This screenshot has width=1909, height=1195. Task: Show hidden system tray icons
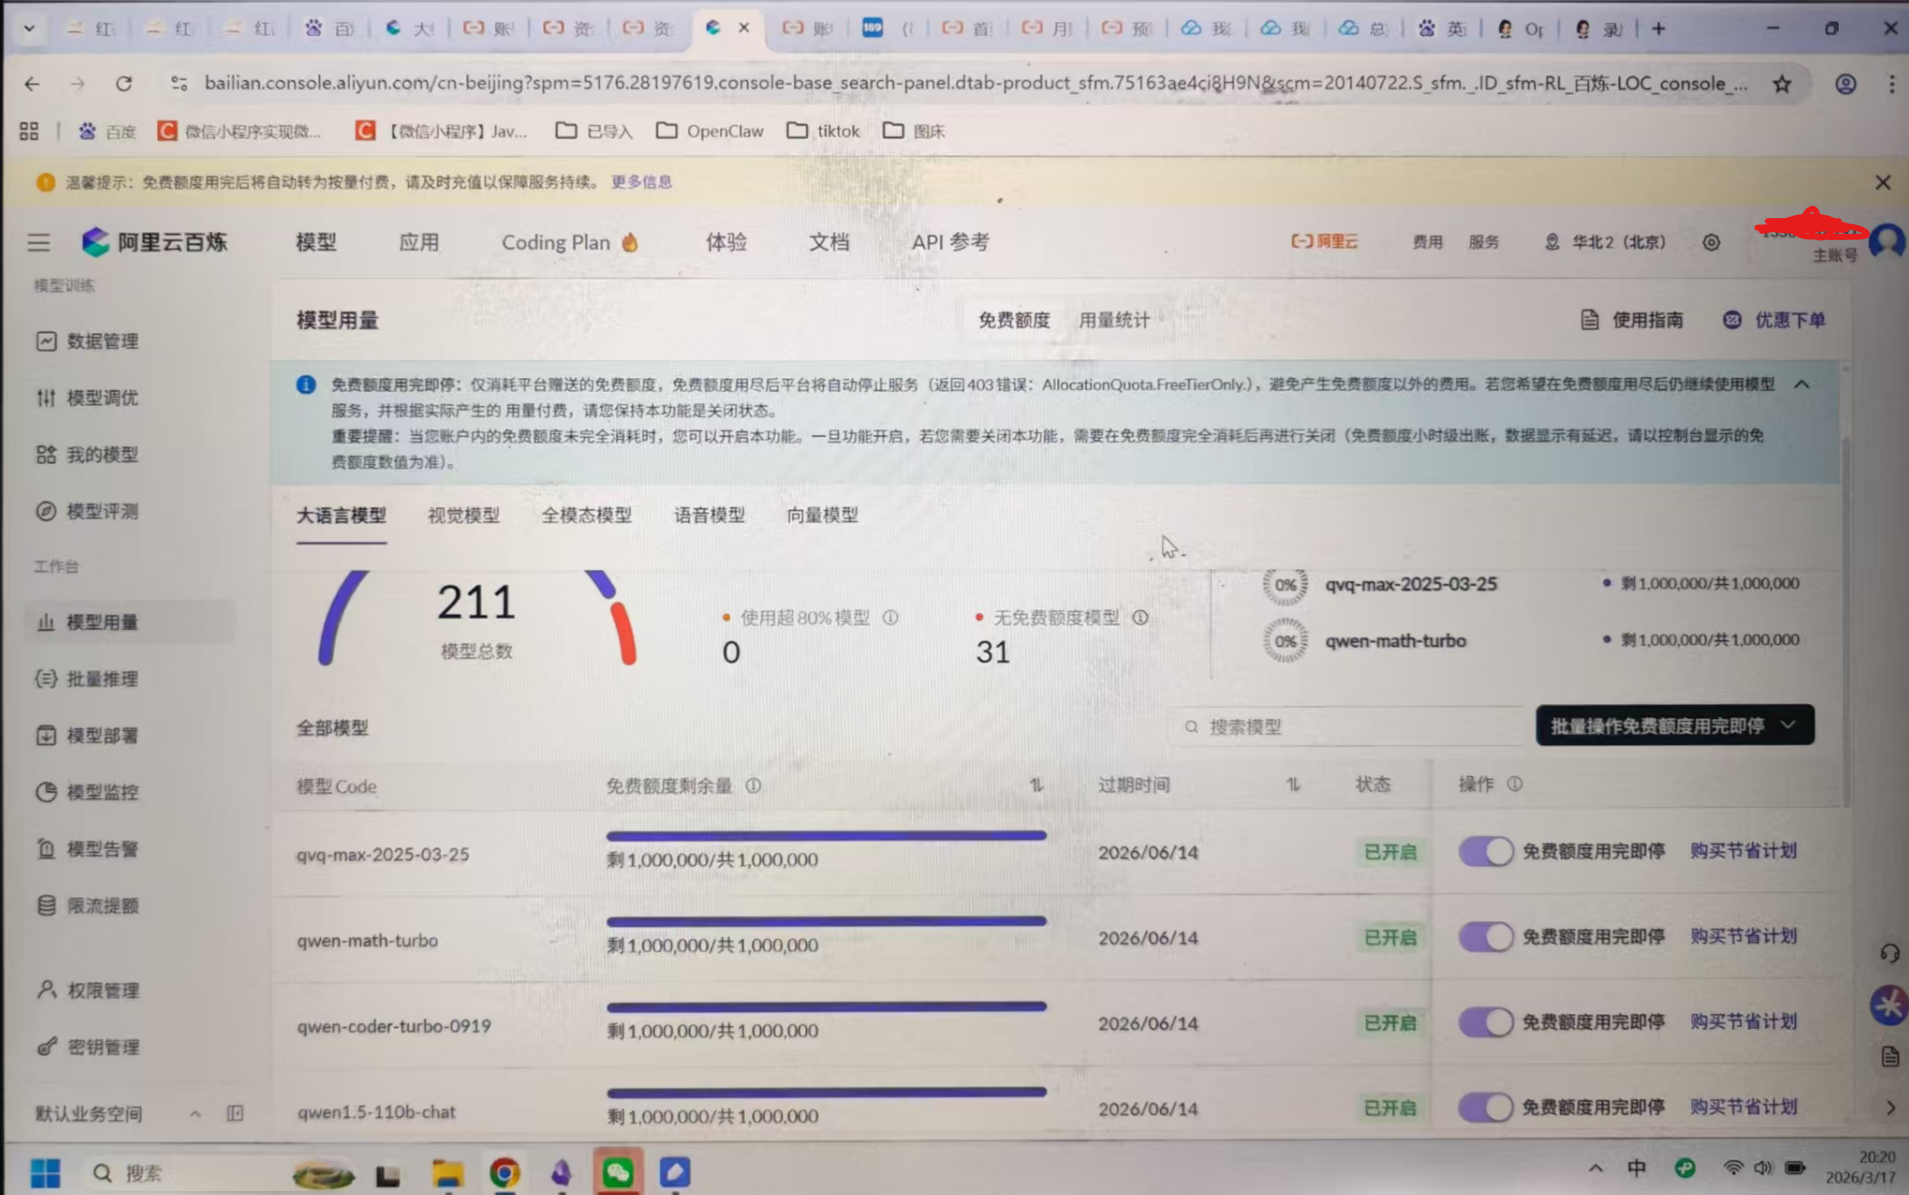1596,1168
